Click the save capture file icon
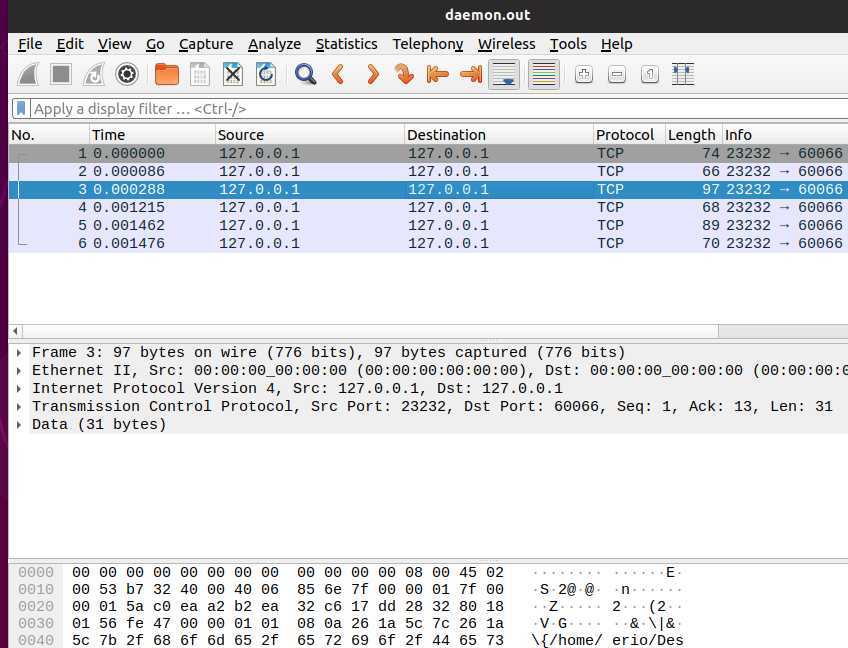Image resolution: width=848 pixels, height=648 pixels. coord(200,74)
